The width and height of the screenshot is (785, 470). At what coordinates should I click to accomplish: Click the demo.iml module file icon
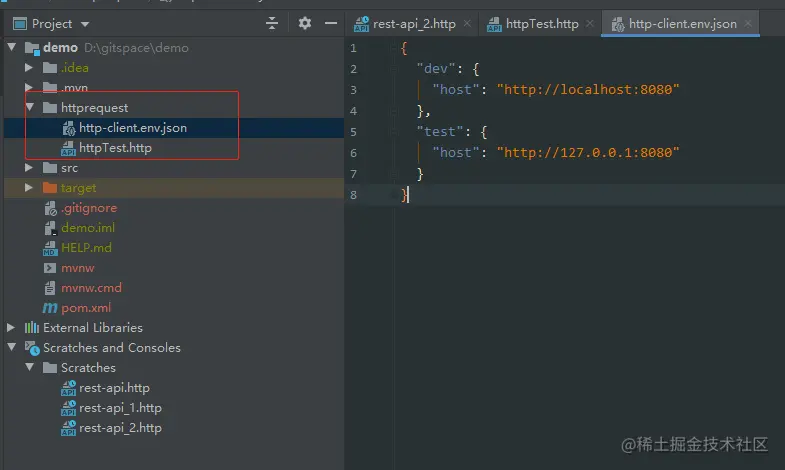coord(50,228)
